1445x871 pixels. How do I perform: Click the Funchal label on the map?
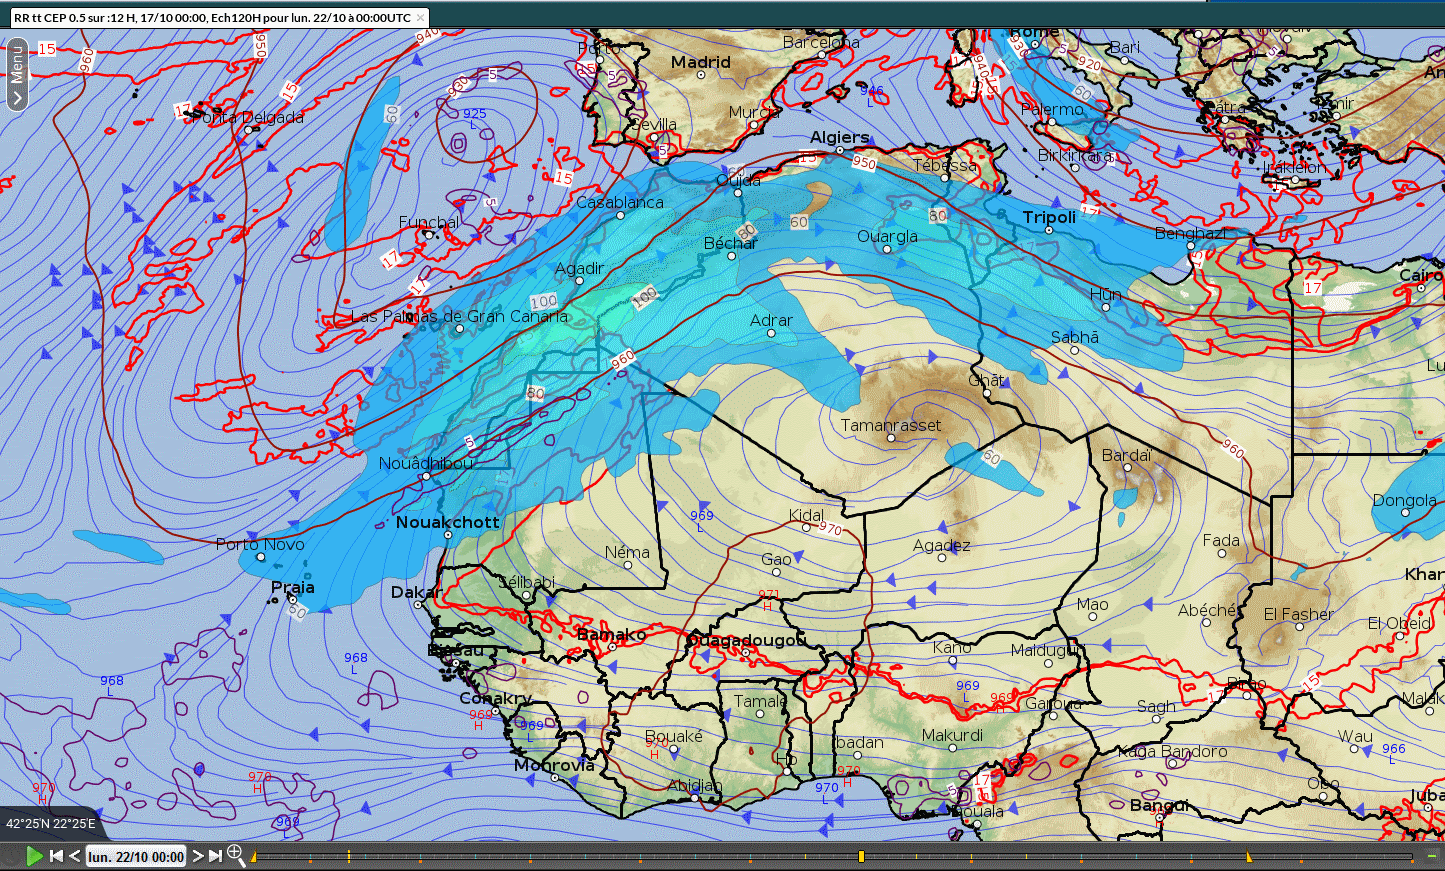429,222
